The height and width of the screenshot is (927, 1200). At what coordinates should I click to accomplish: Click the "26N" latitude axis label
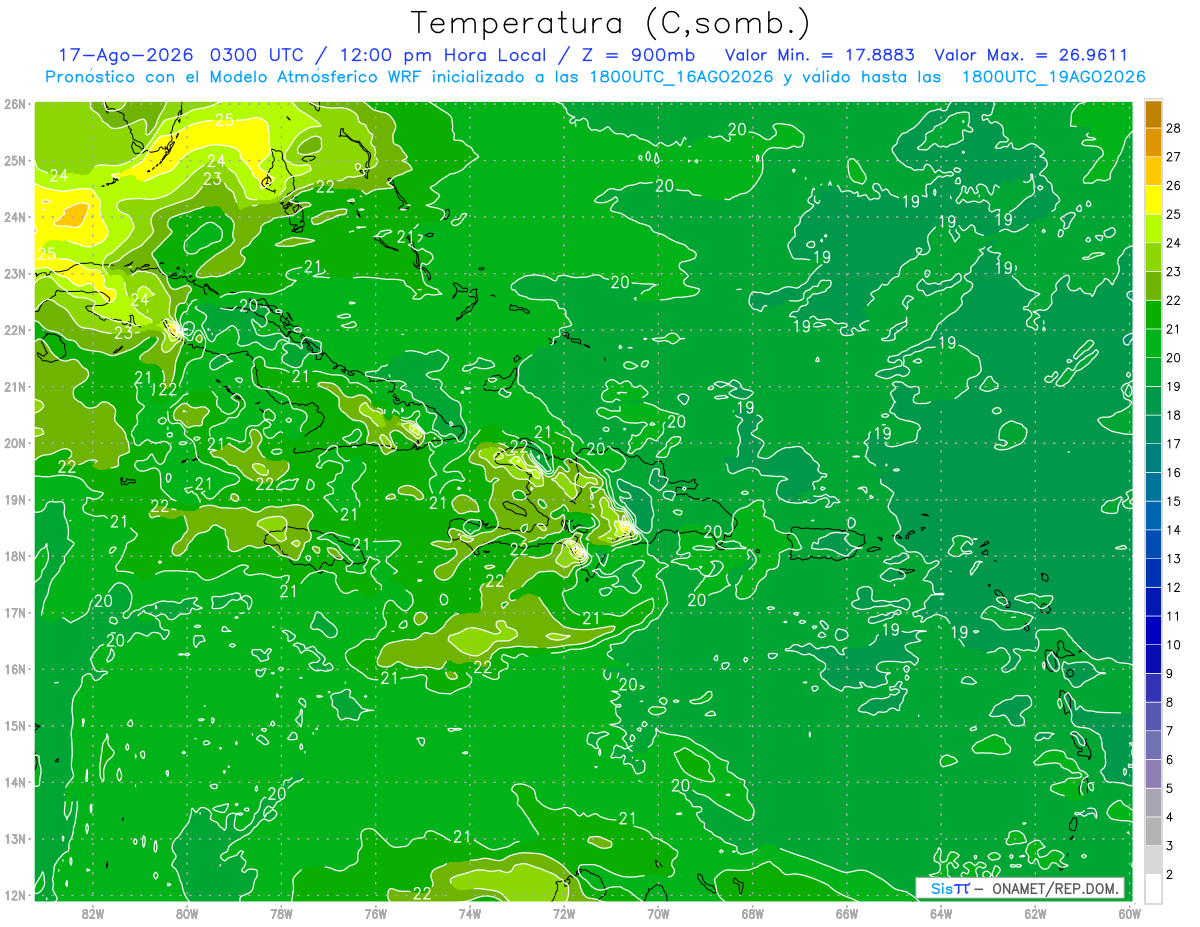[x=15, y=104]
